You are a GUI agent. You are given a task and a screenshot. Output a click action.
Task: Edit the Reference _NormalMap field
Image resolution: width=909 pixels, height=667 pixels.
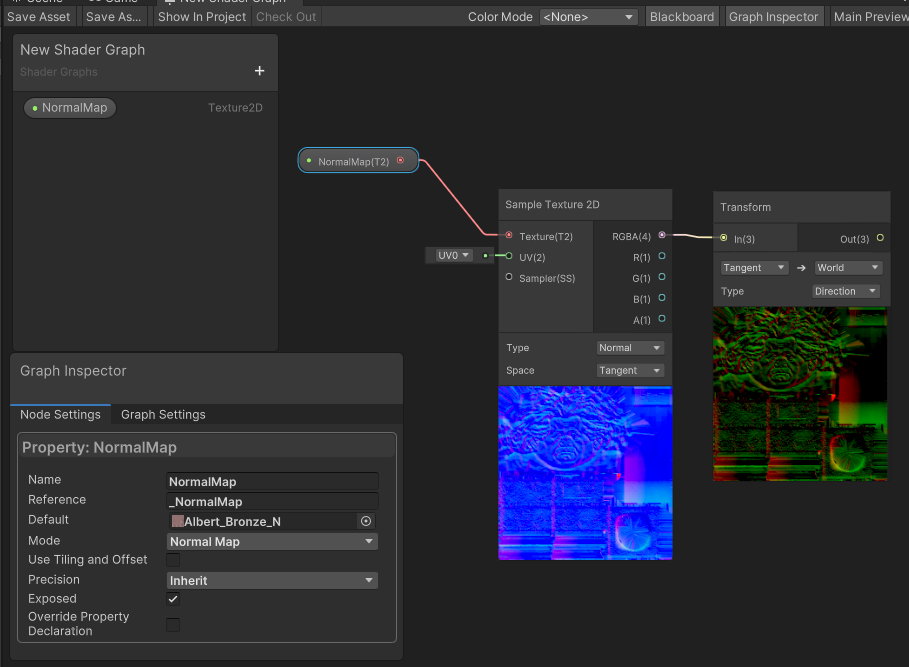pyautogui.click(x=272, y=501)
